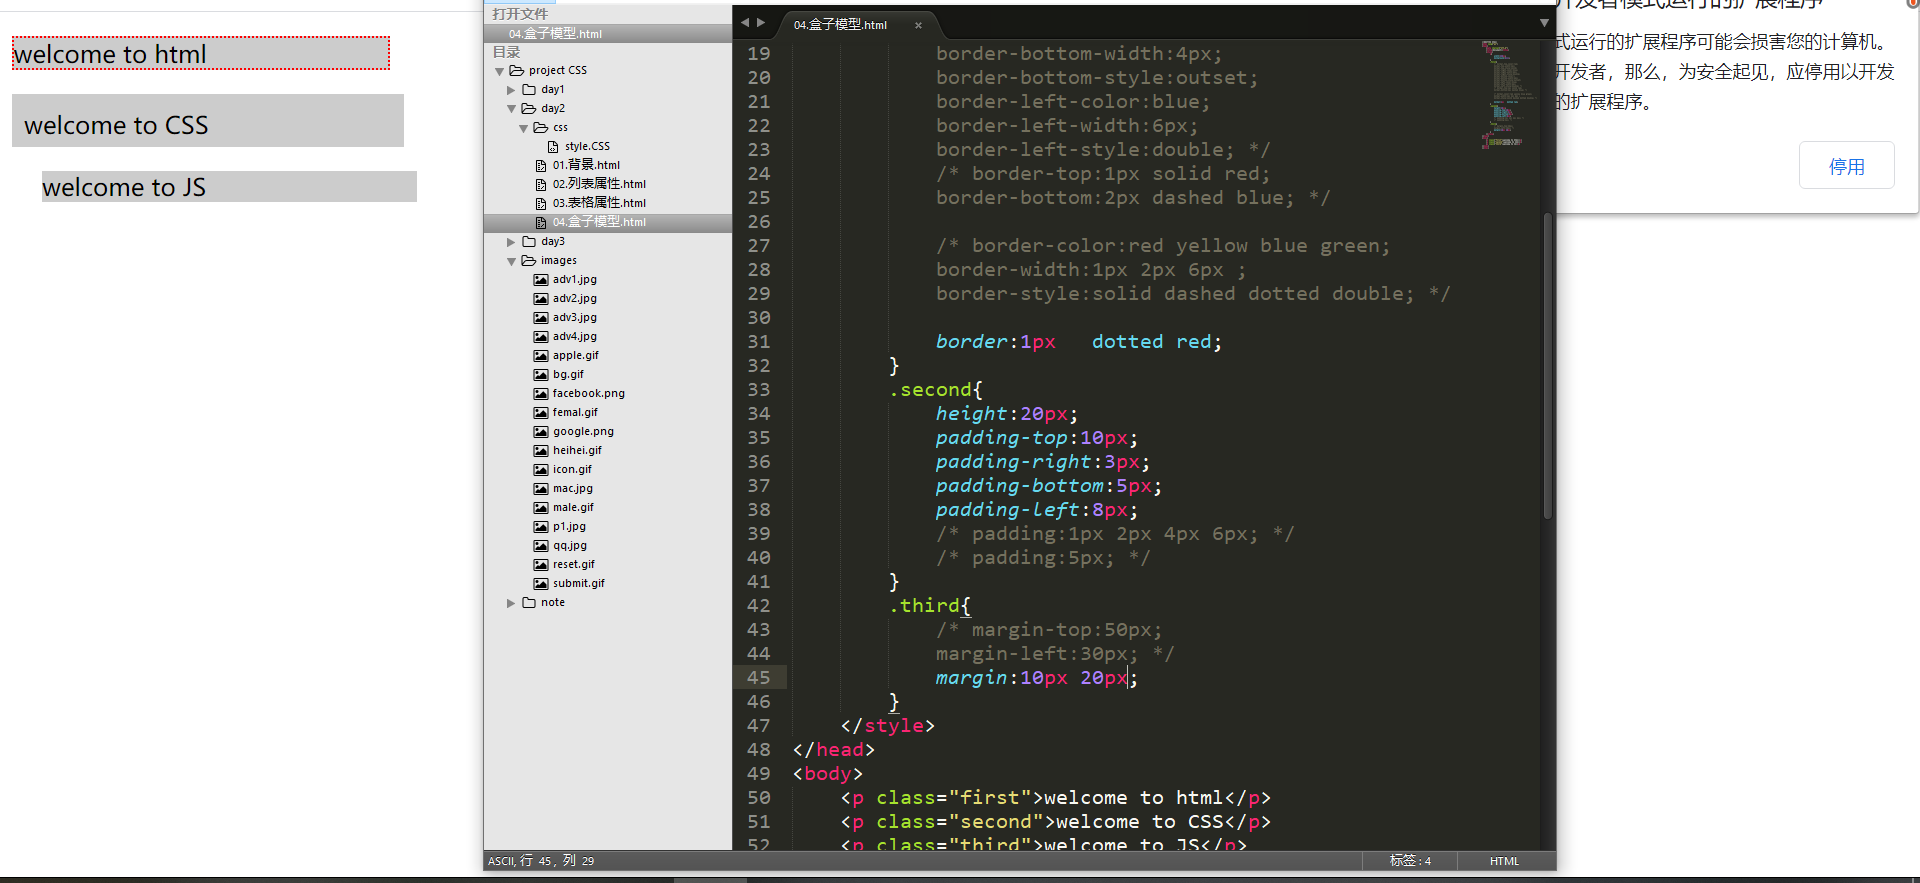Click the 标签: 4 tab size indicator
1920x883 pixels.
coord(1410,861)
